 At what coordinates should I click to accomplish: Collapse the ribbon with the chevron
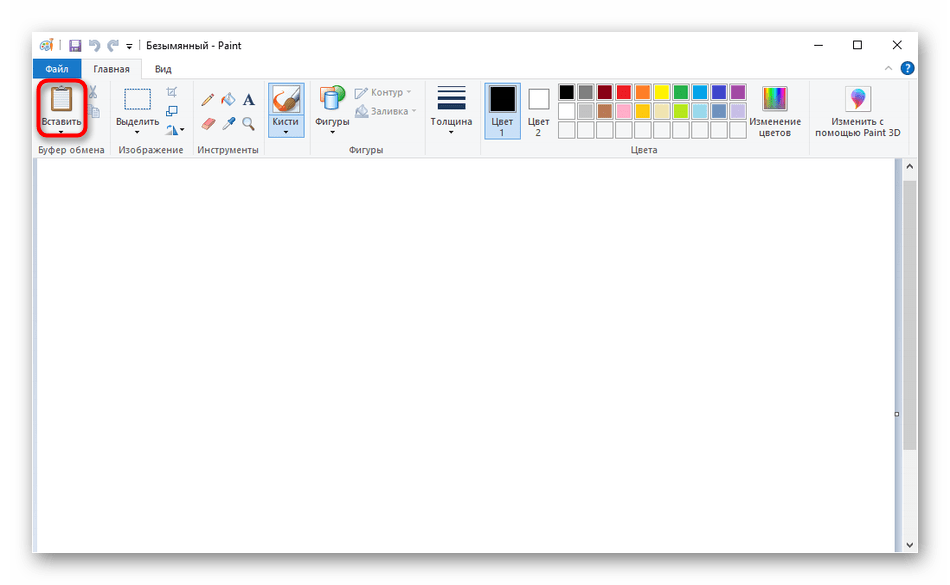(888, 68)
